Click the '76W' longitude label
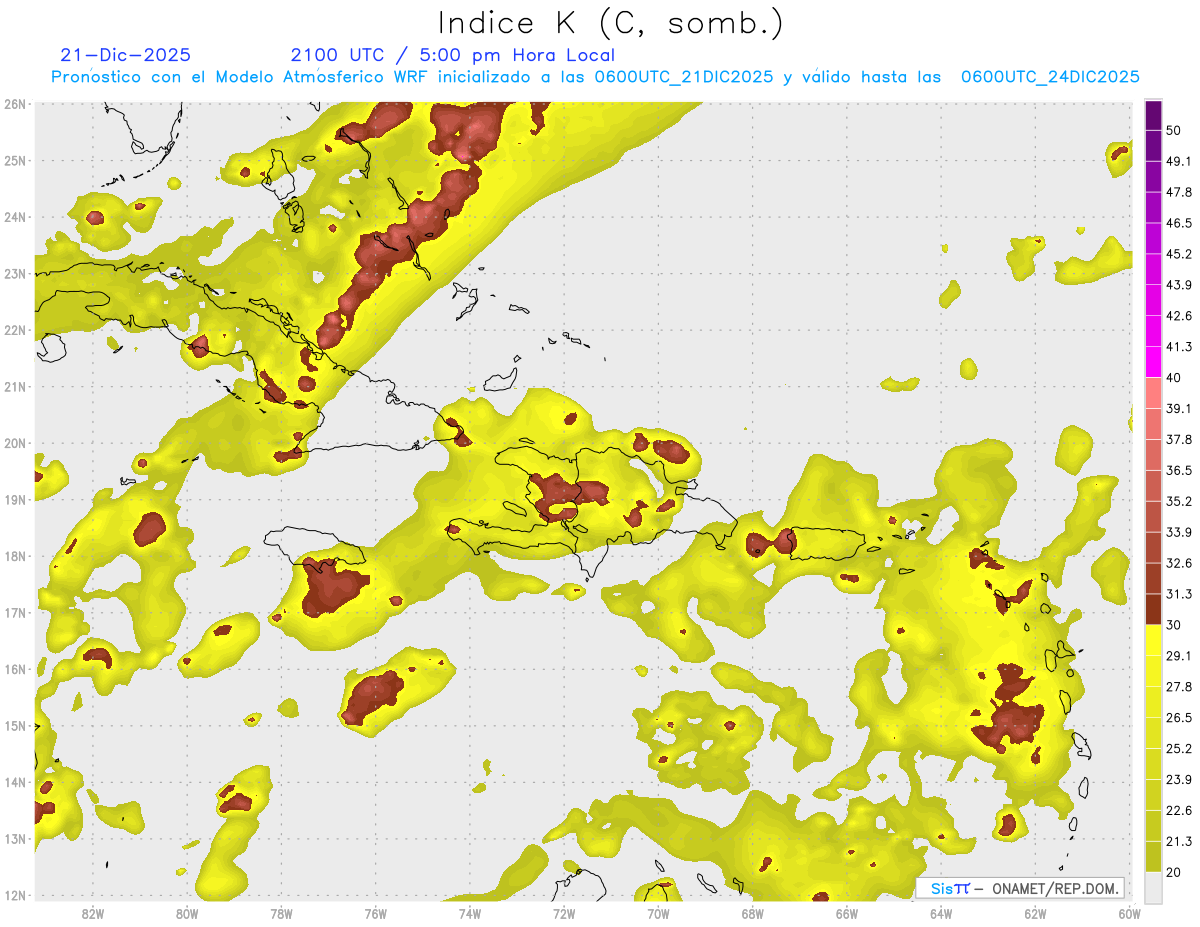The height and width of the screenshot is (927, 1200). point(375,913)
